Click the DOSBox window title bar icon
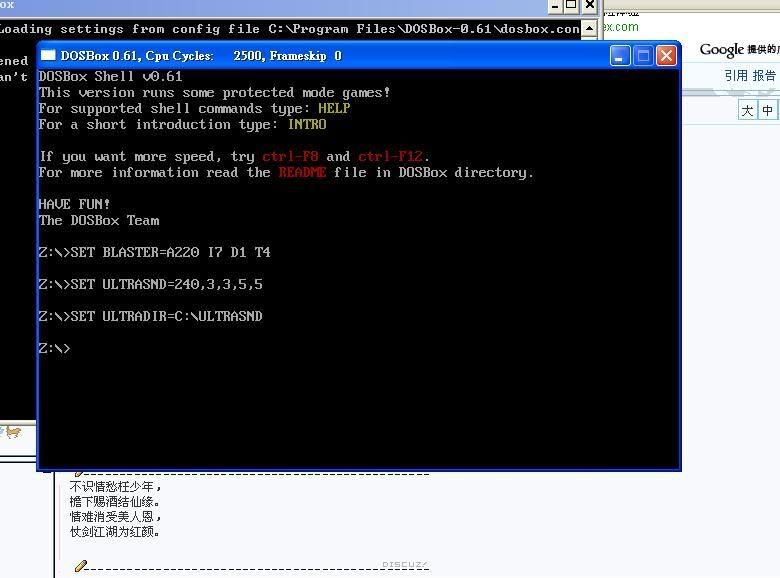Screen dimensions: 780x578 tap(48, 55)
